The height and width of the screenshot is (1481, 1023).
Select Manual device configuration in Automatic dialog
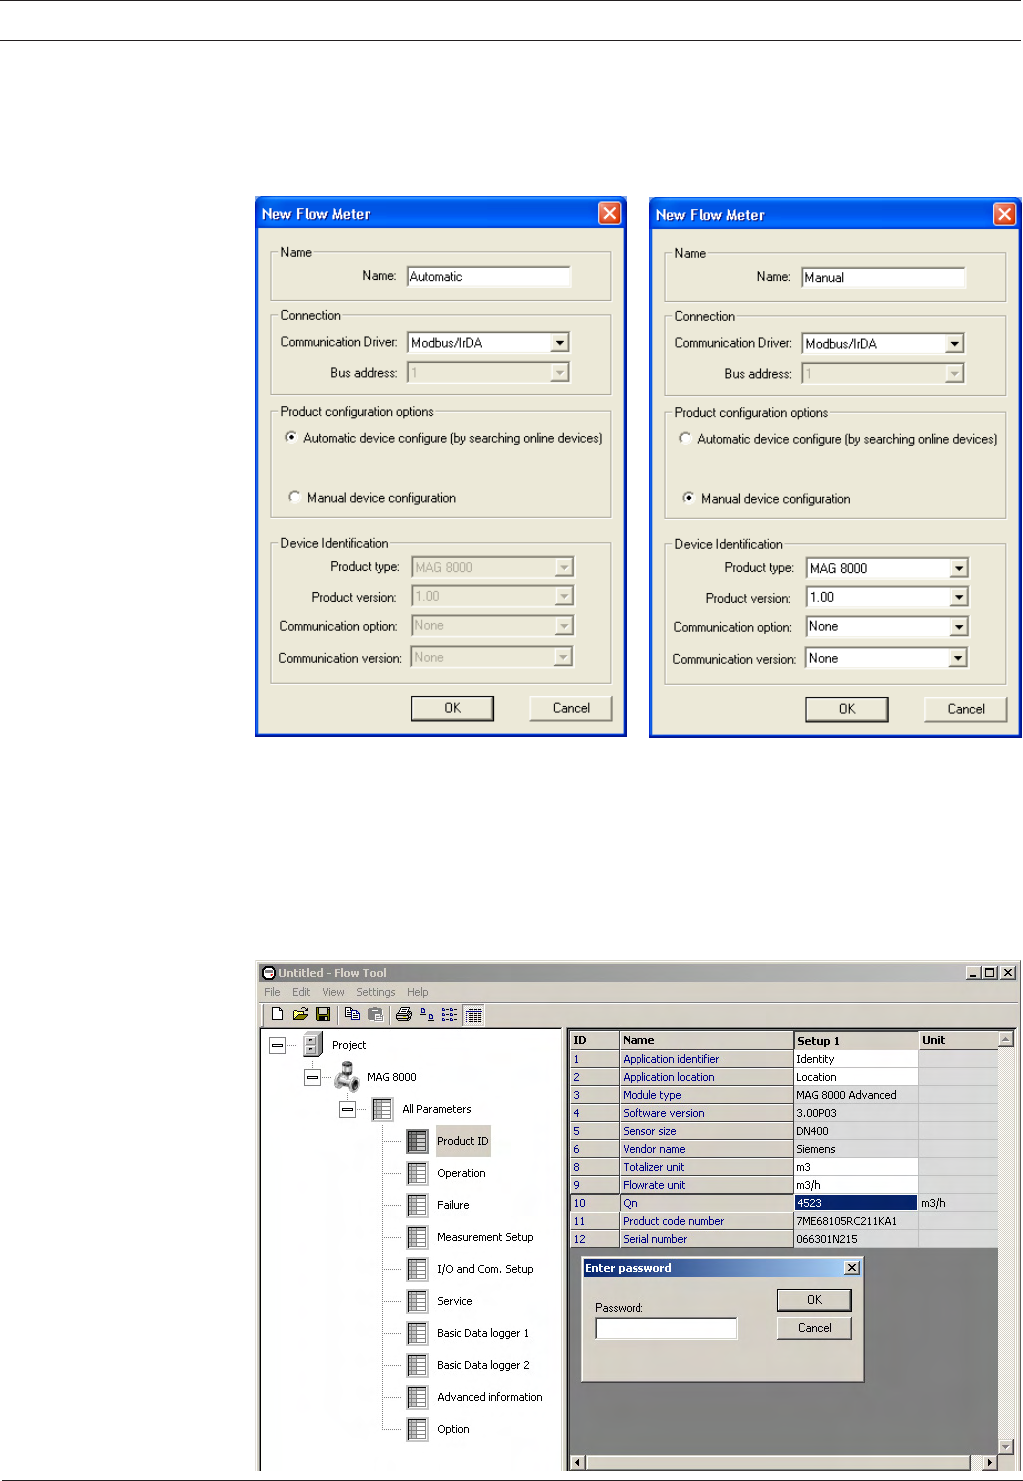click(x=294, y=497)
